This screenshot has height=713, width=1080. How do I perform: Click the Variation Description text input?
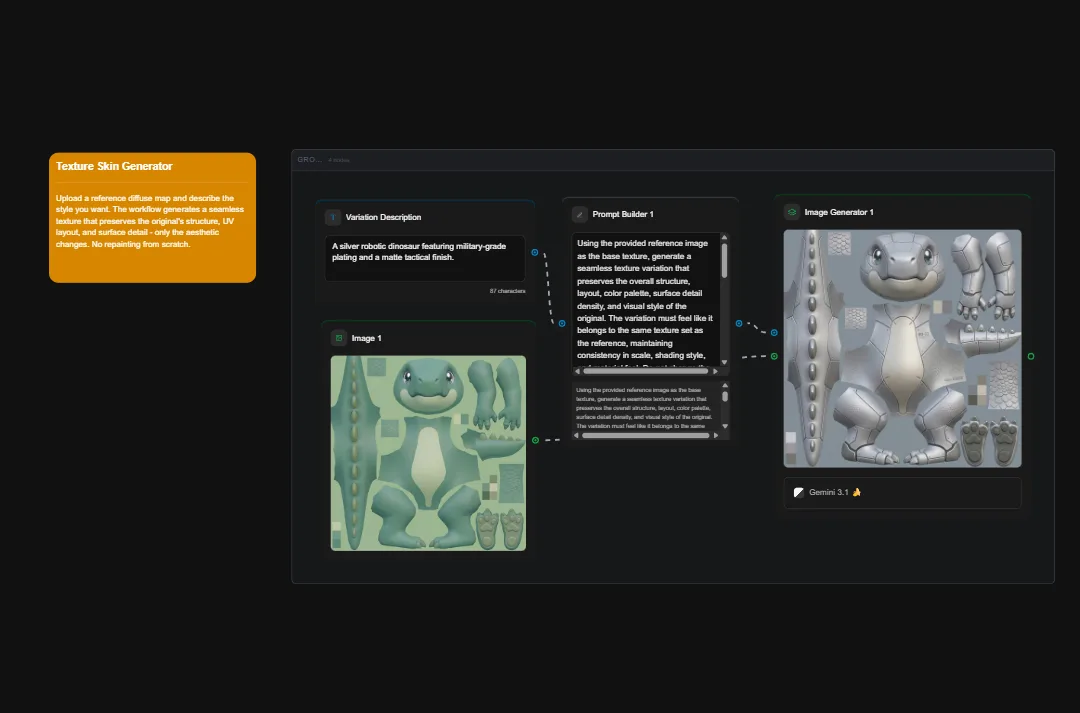425,258
